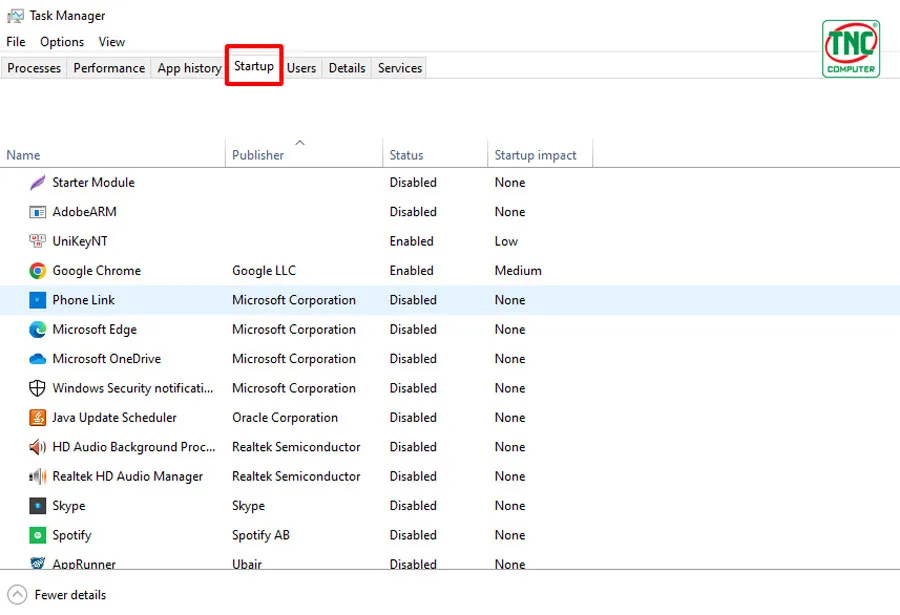Select the Realtek HD Audio Manager name
900x615 pixels.
pyautogui.click(x=127, y=477)
